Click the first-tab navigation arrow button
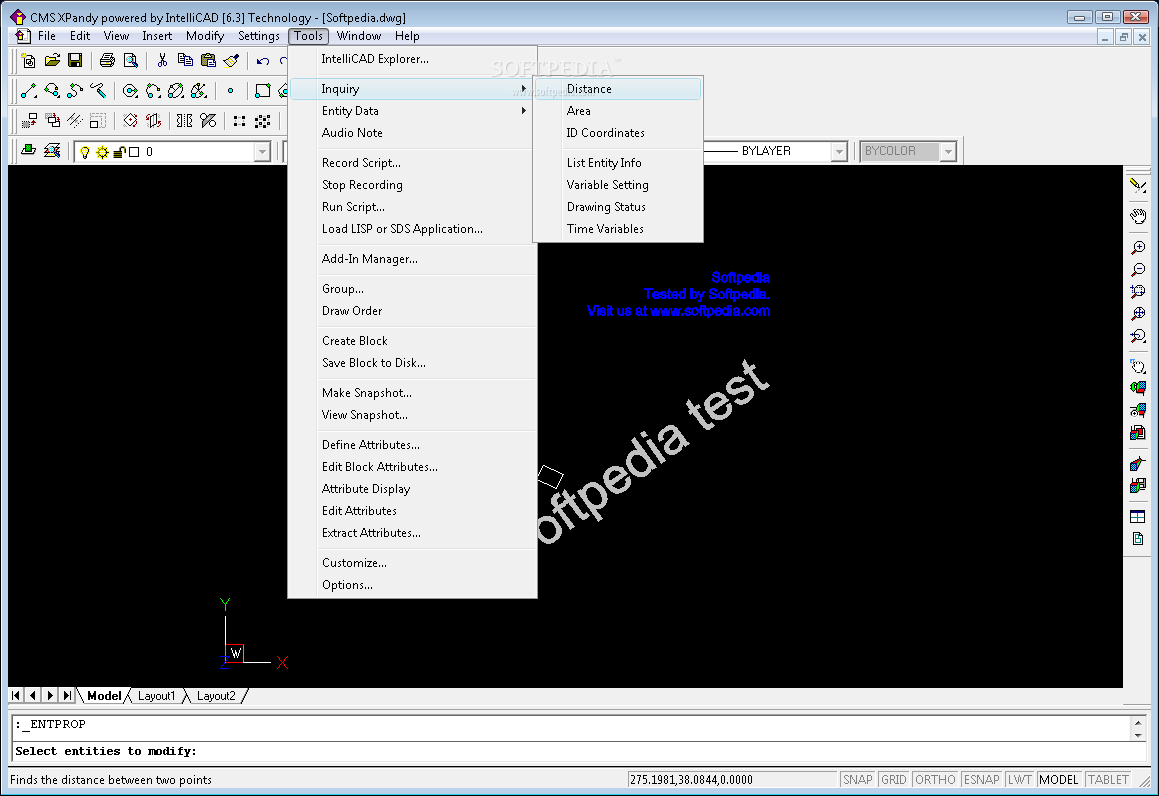 pyautogui.click(x=16, y=695)
